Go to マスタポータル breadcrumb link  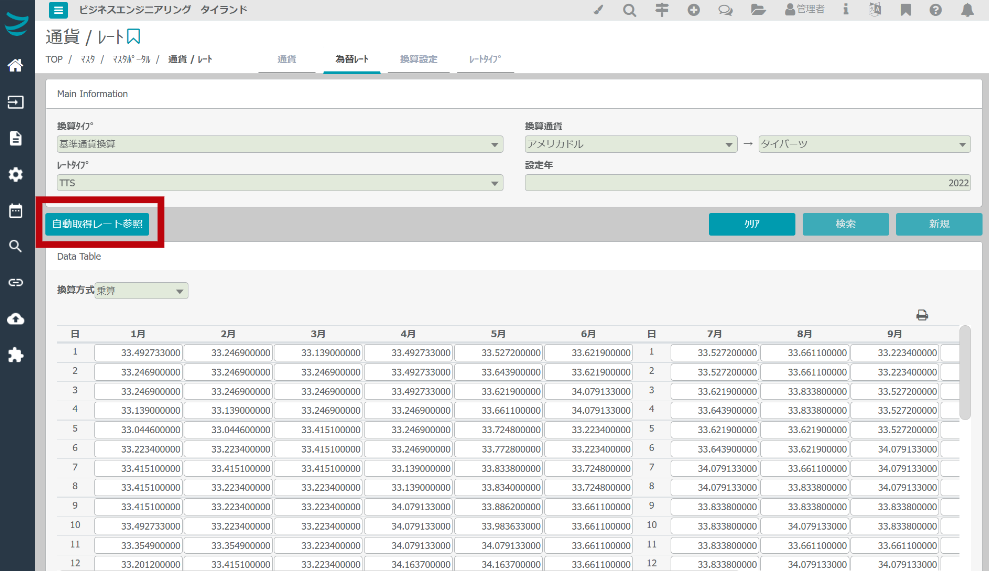click(131, 59)
